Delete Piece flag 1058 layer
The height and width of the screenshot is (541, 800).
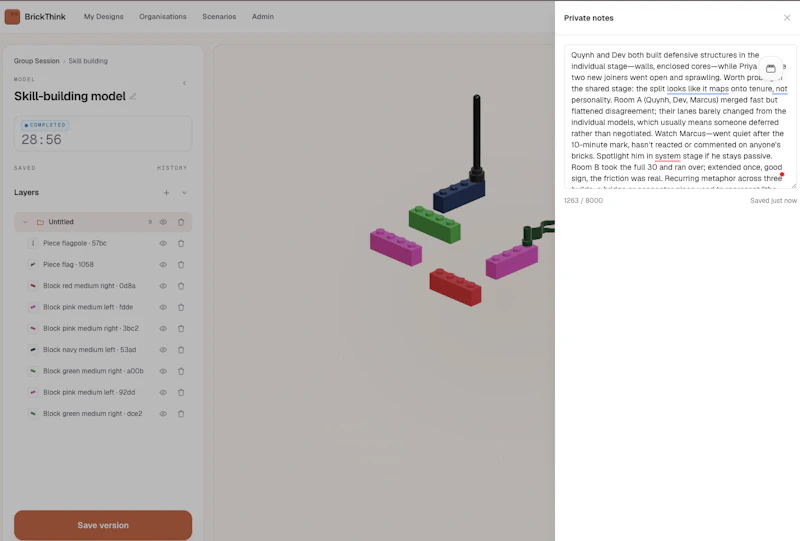tap(181, 265)
